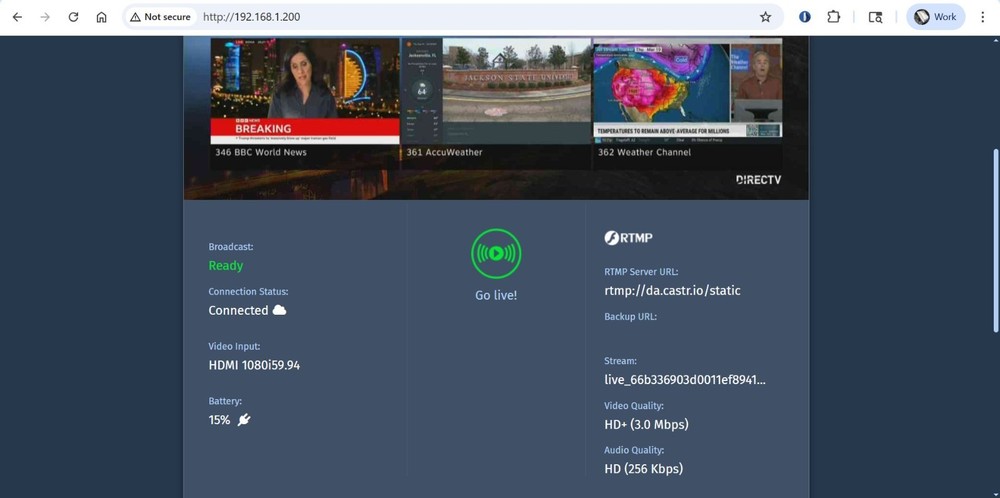Click the Go live! label
The image size is (1000, 498).
tap(496, 295)
